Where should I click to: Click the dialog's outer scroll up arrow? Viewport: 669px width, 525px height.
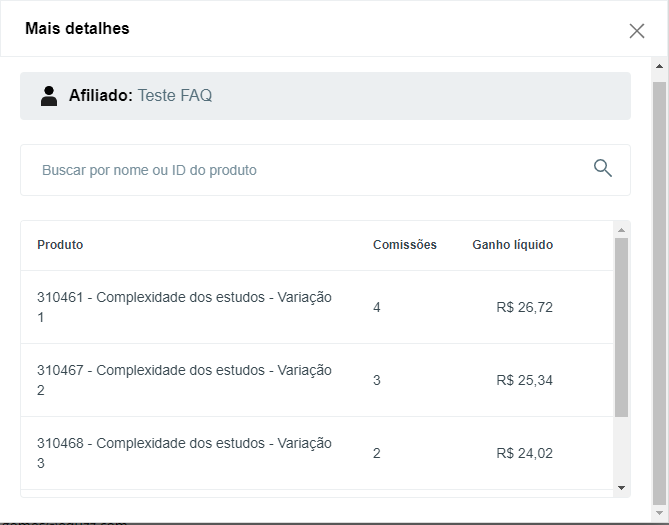[659, 67]
